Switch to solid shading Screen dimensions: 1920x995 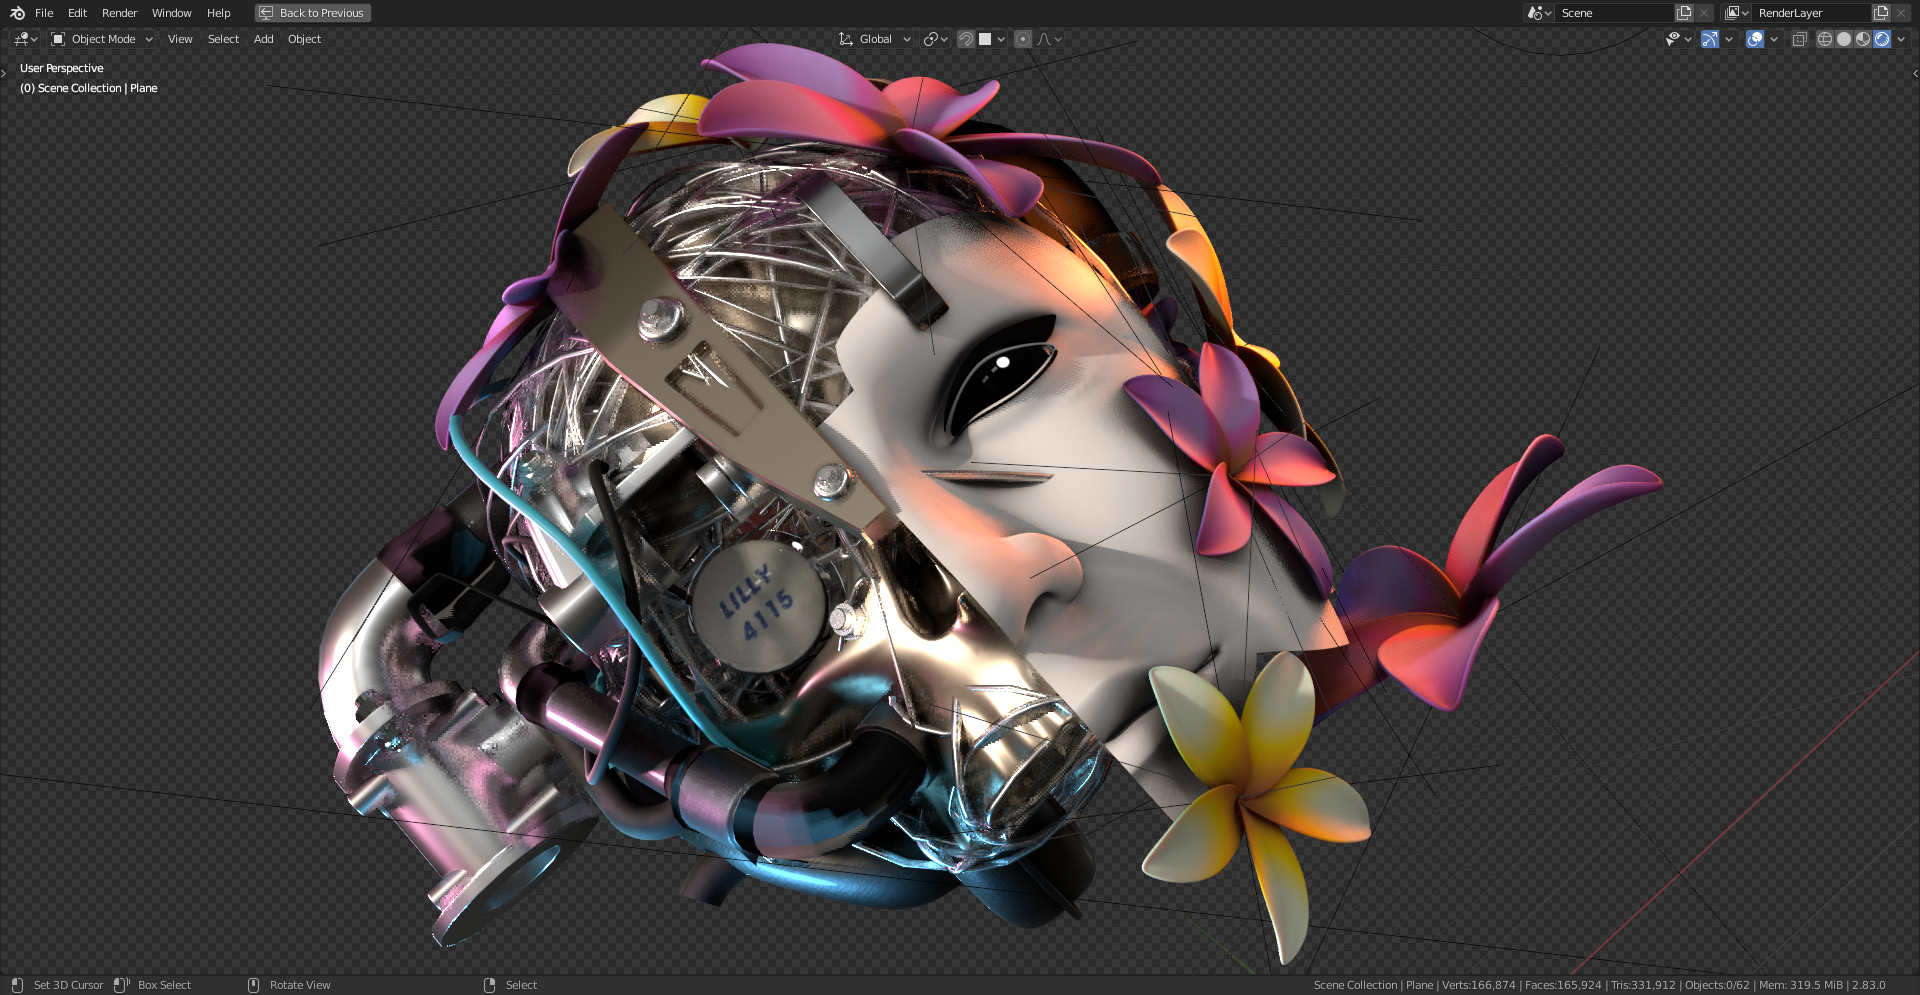pyautogui.click(x=1844, y=39)
